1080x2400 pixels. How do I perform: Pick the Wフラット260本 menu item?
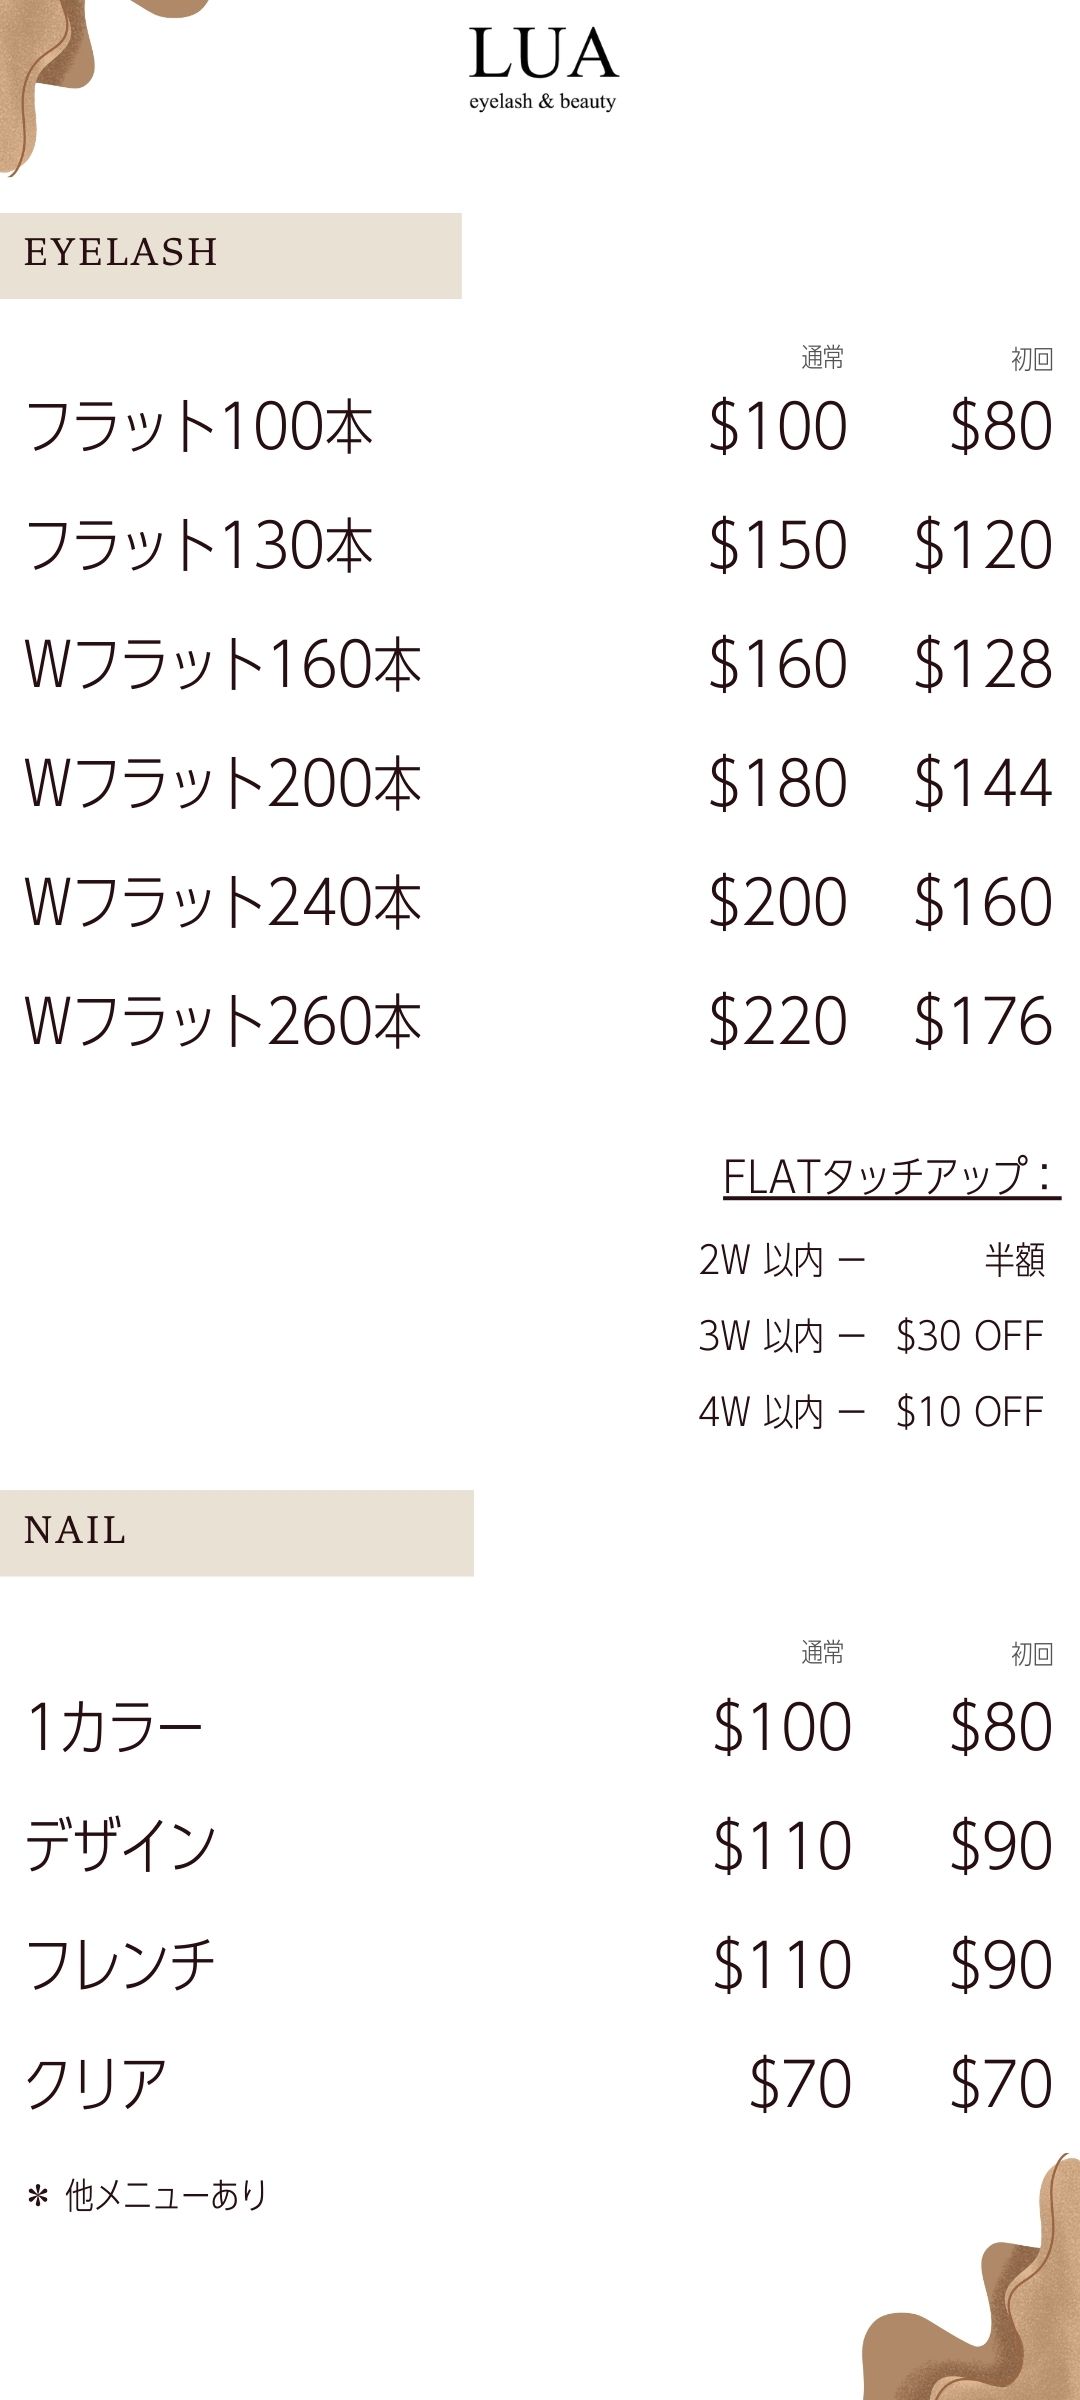click(x=222, y=1021)
